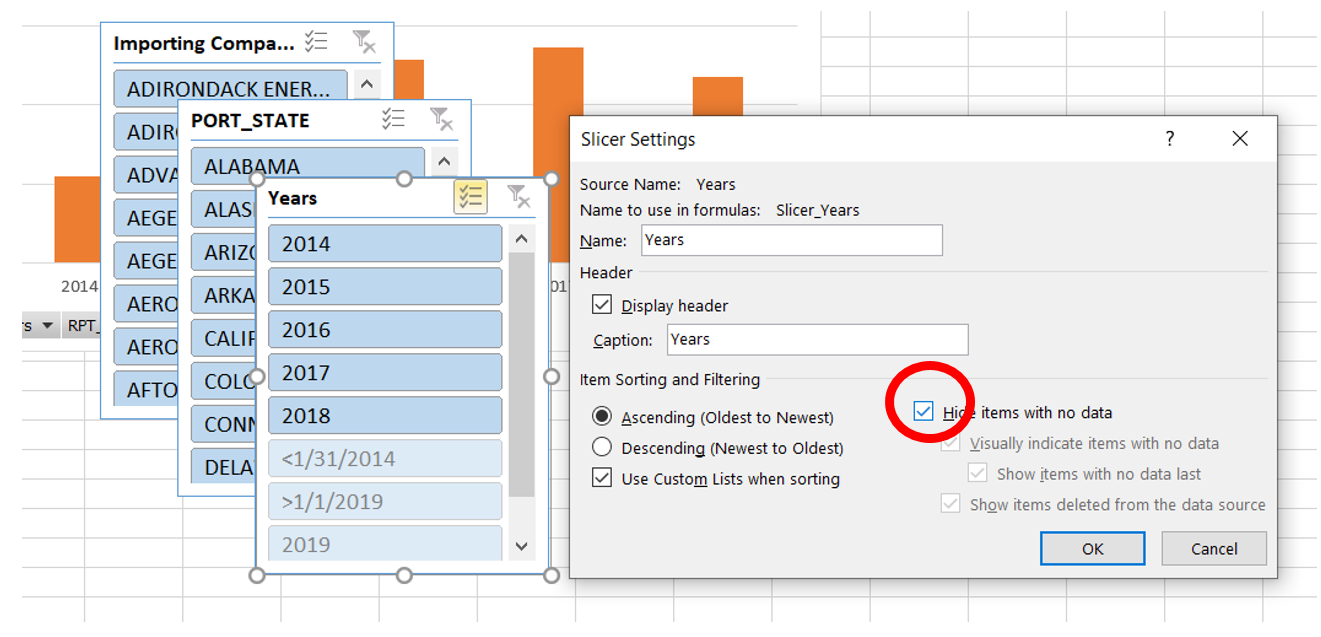Open help for the Slicer Settings dialog
Screen dimensions: 1321x637
1169,139
